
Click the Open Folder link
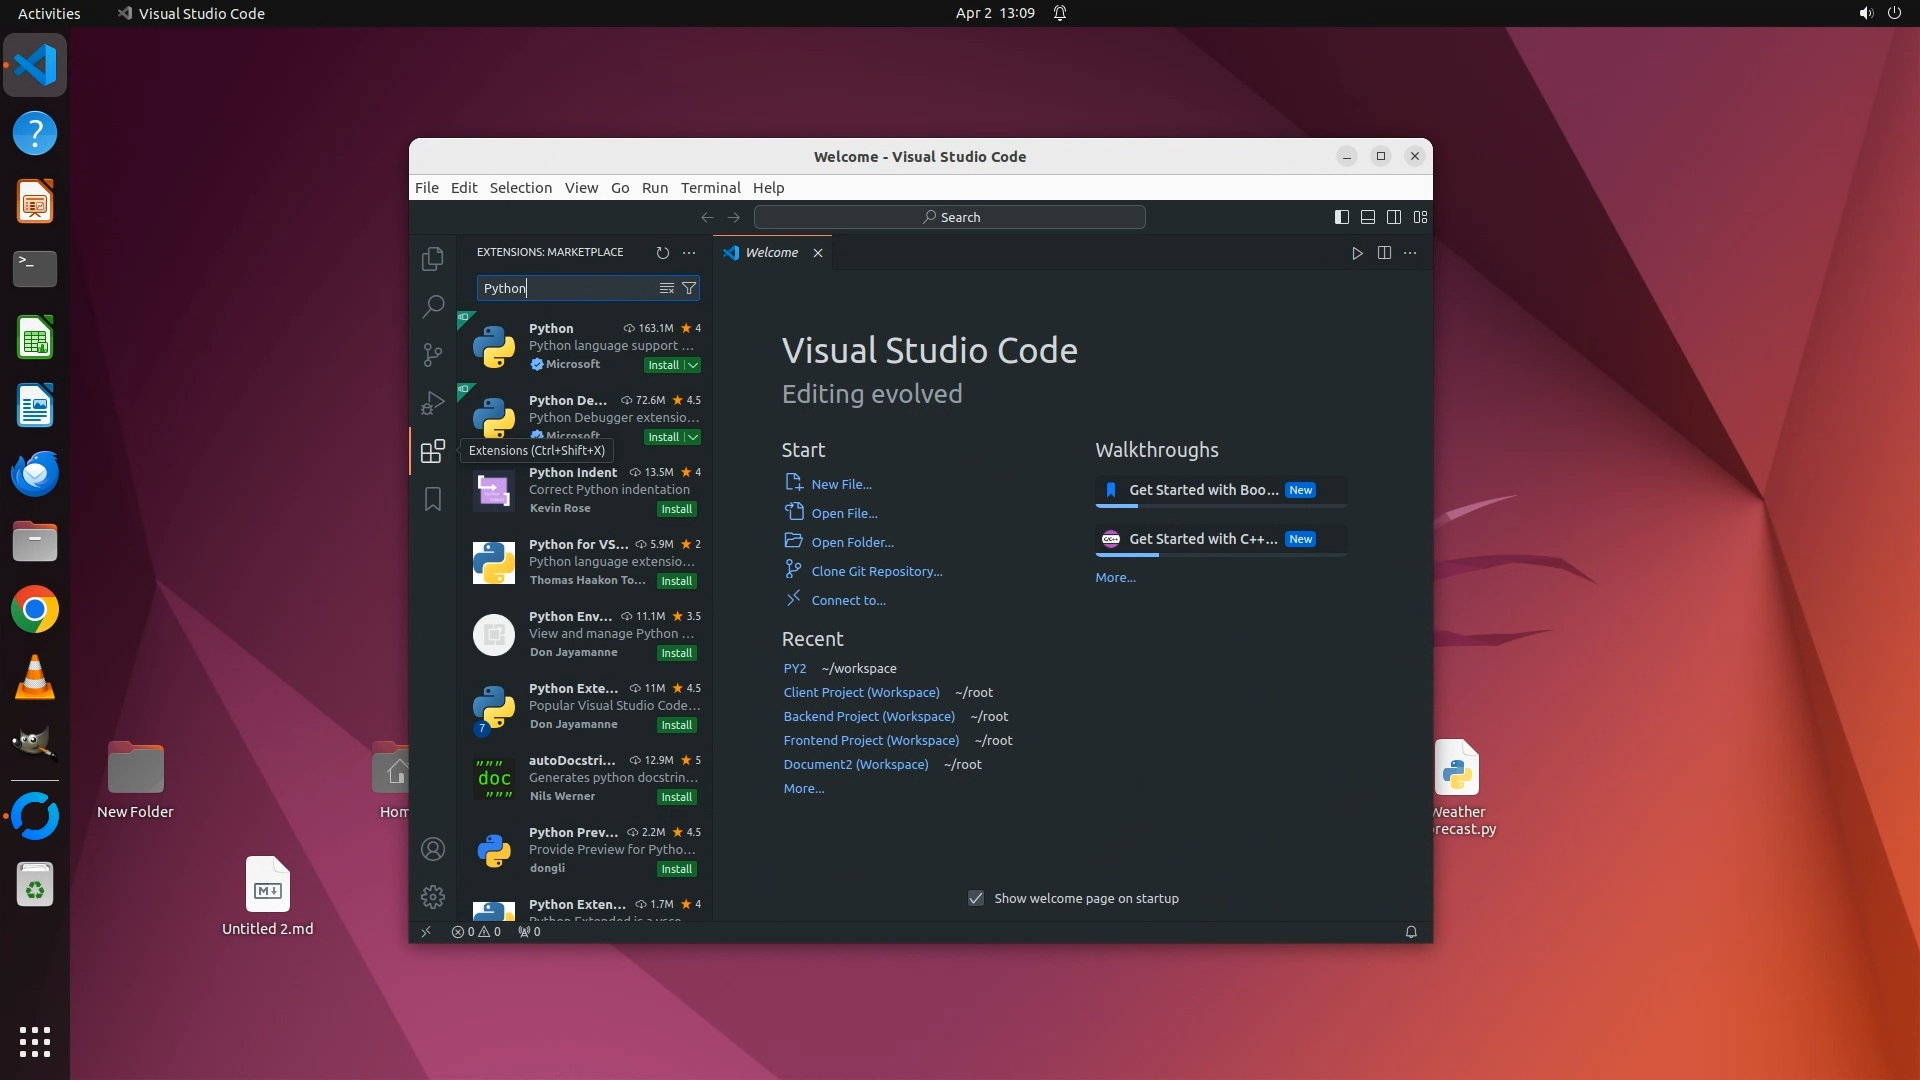pos(852,542)
